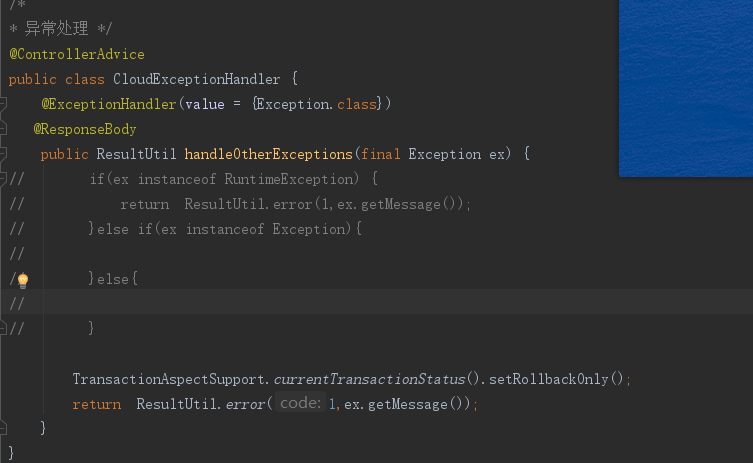Click the currentTransactionStatus method call
Screen dimensions: 753x463
tap(369, 379)
